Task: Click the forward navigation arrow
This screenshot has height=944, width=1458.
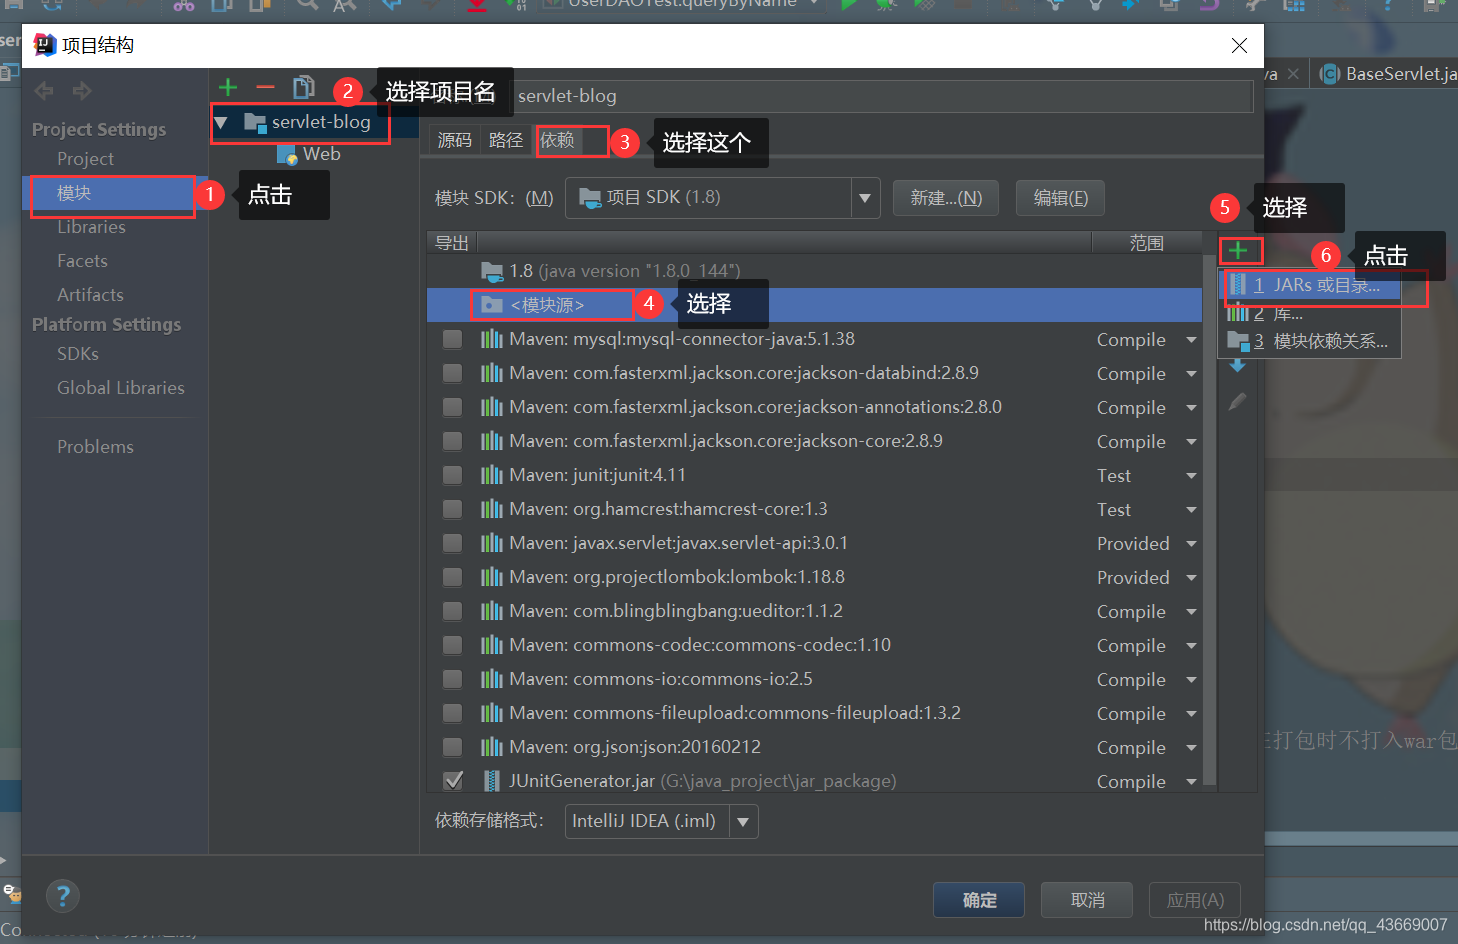Action: coord(82,91)
